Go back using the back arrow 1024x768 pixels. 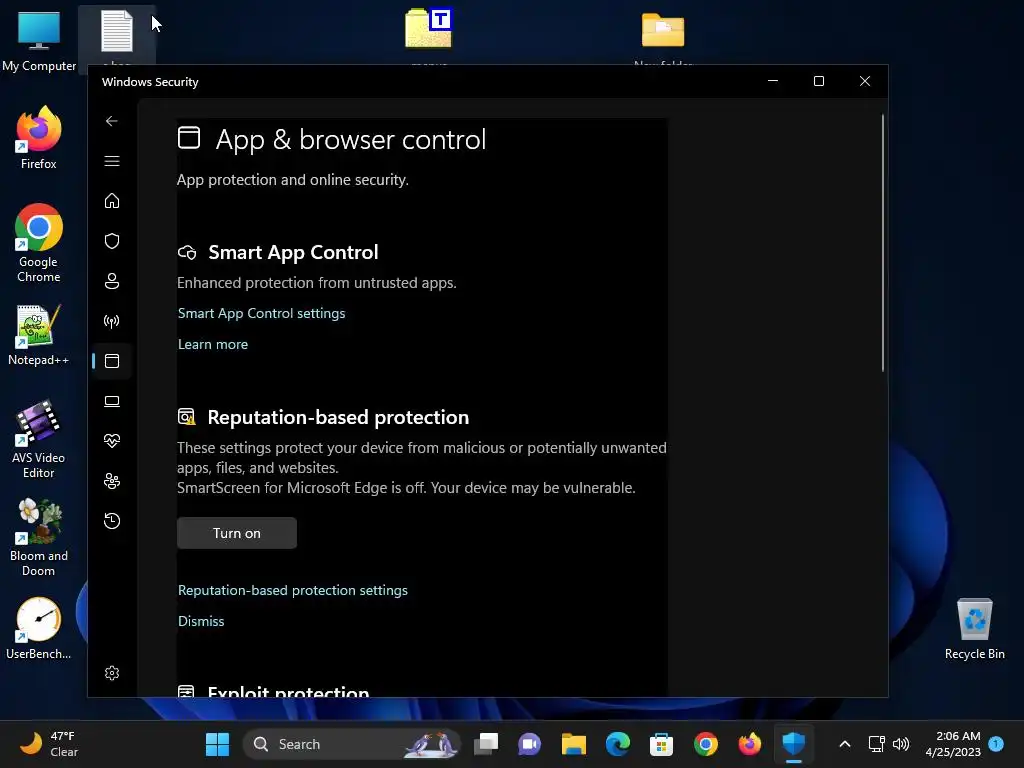coord(112,121)
